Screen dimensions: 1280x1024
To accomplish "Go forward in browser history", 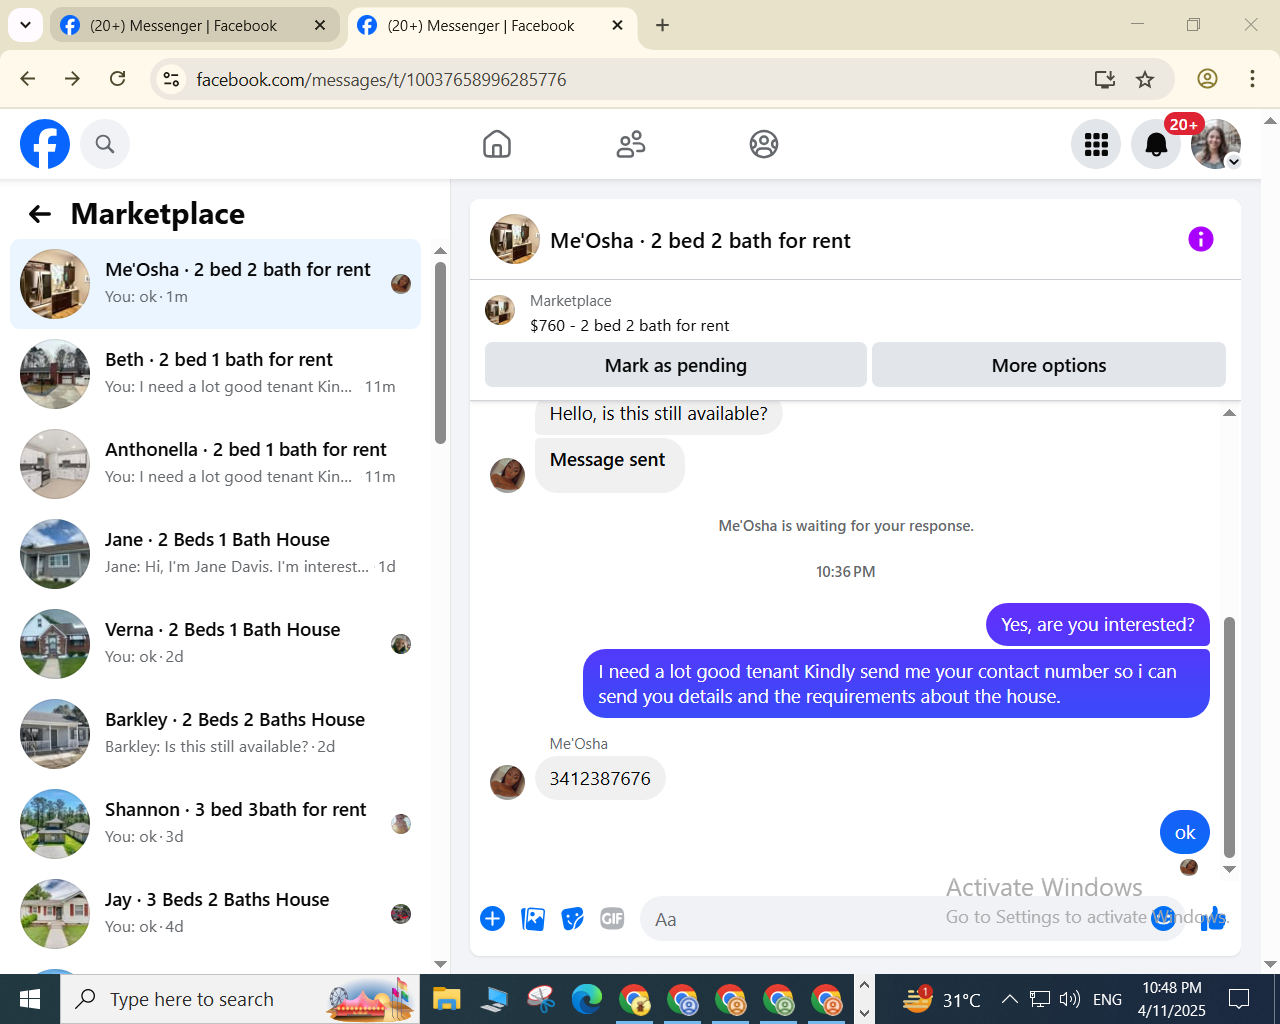I will (x=72, y=79).
